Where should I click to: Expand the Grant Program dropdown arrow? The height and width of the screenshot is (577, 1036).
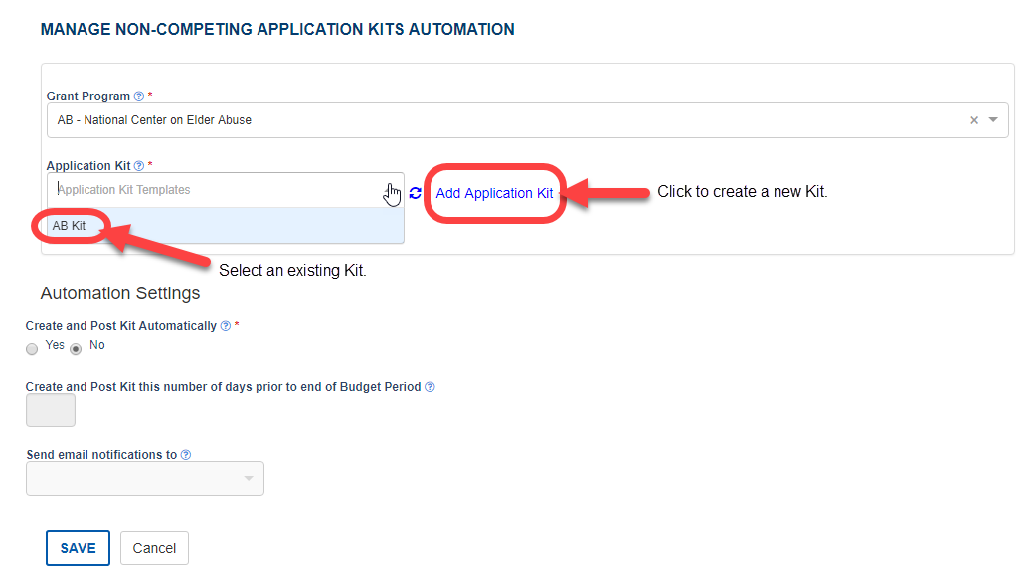coord(993,120)
